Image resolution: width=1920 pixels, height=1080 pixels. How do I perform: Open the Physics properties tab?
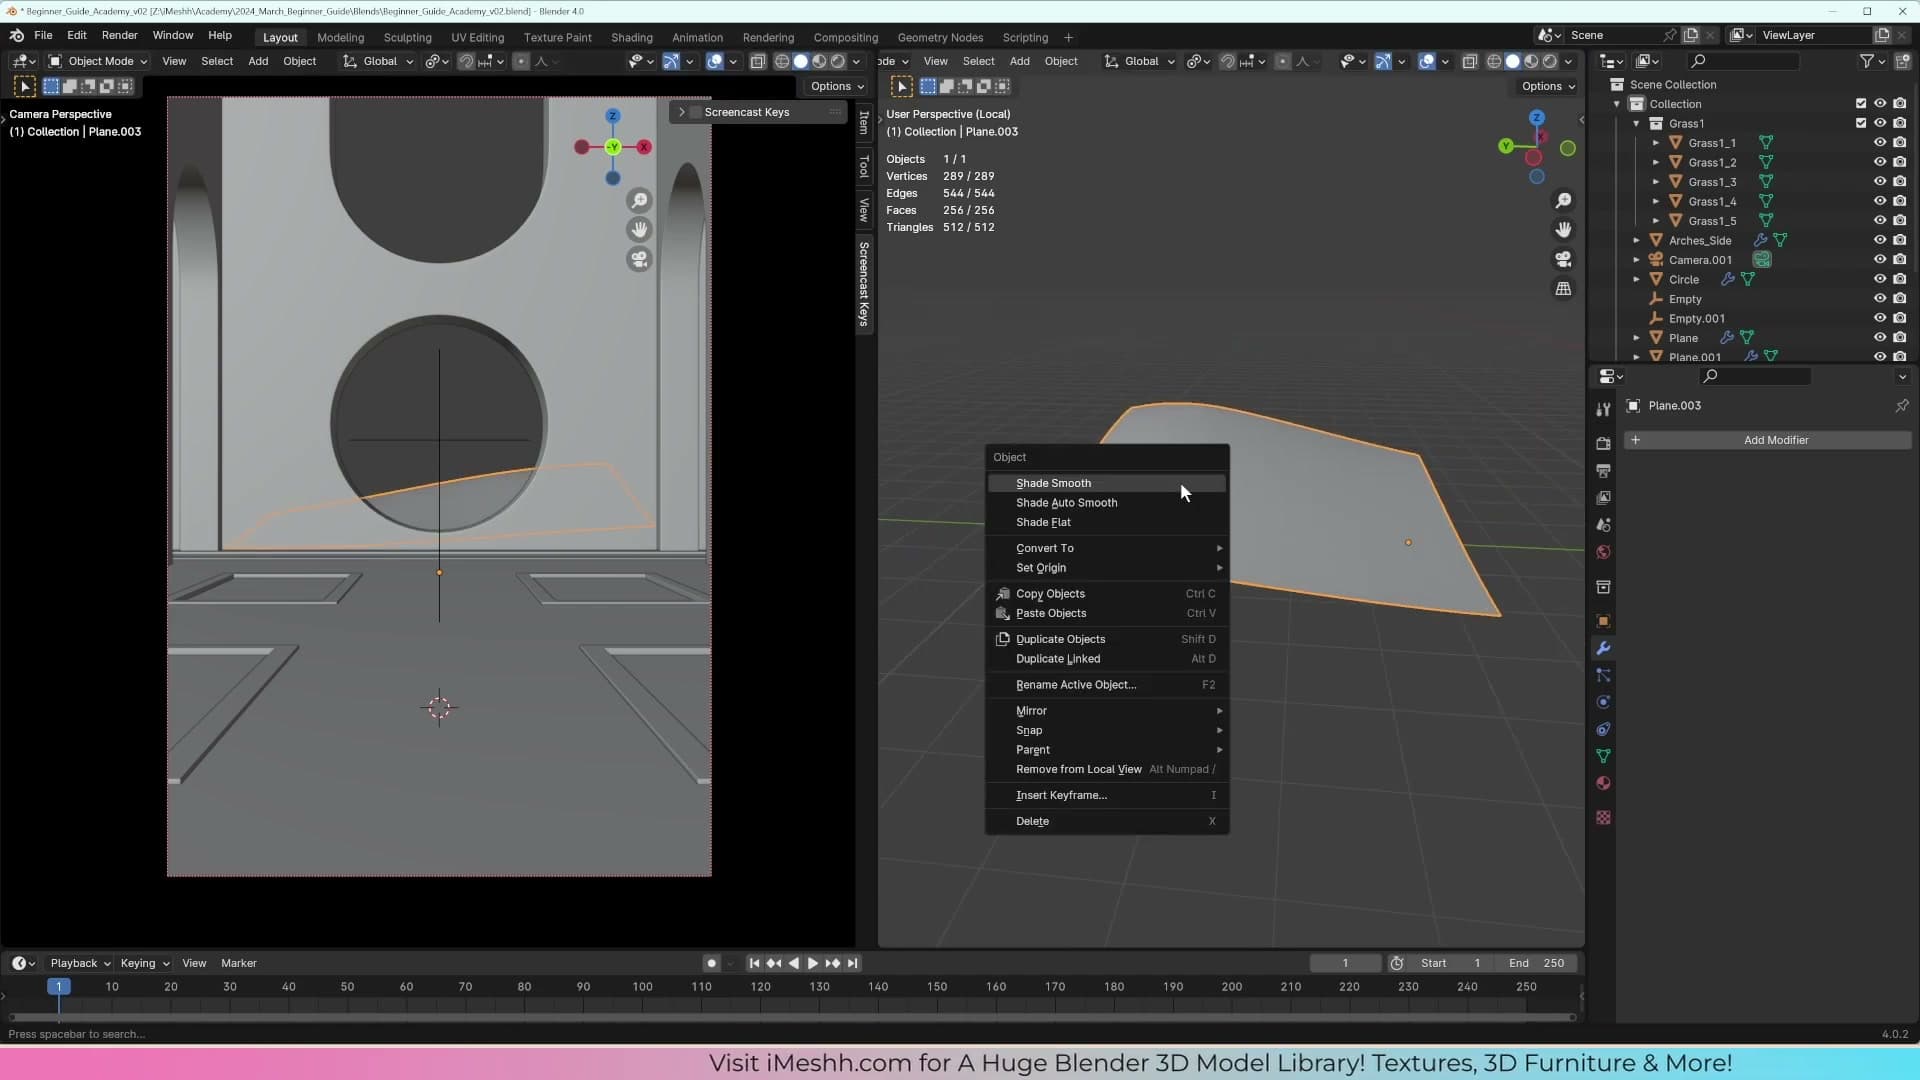[x=1603, y=702]
